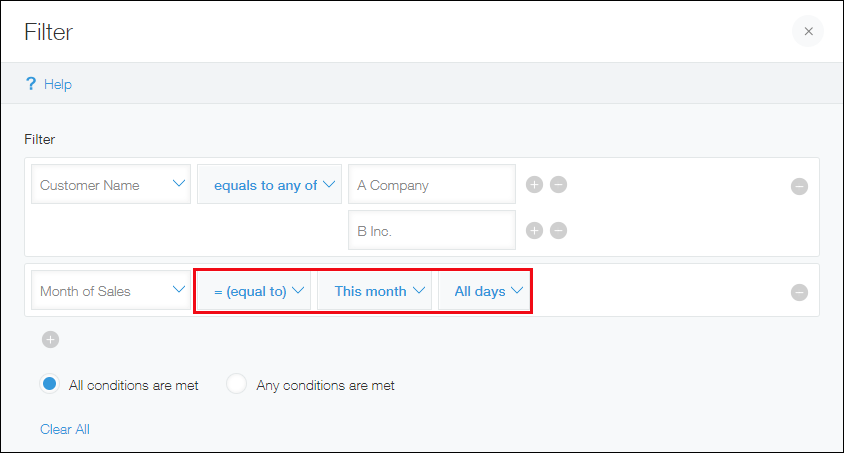Open the Help link
844x453 pixels.
pos(58,84)
